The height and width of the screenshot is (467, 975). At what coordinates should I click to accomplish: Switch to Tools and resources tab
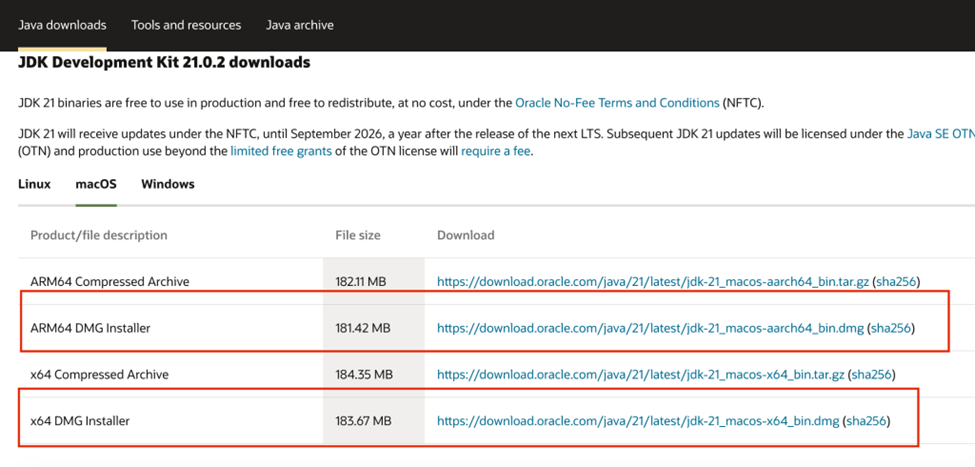186,24
